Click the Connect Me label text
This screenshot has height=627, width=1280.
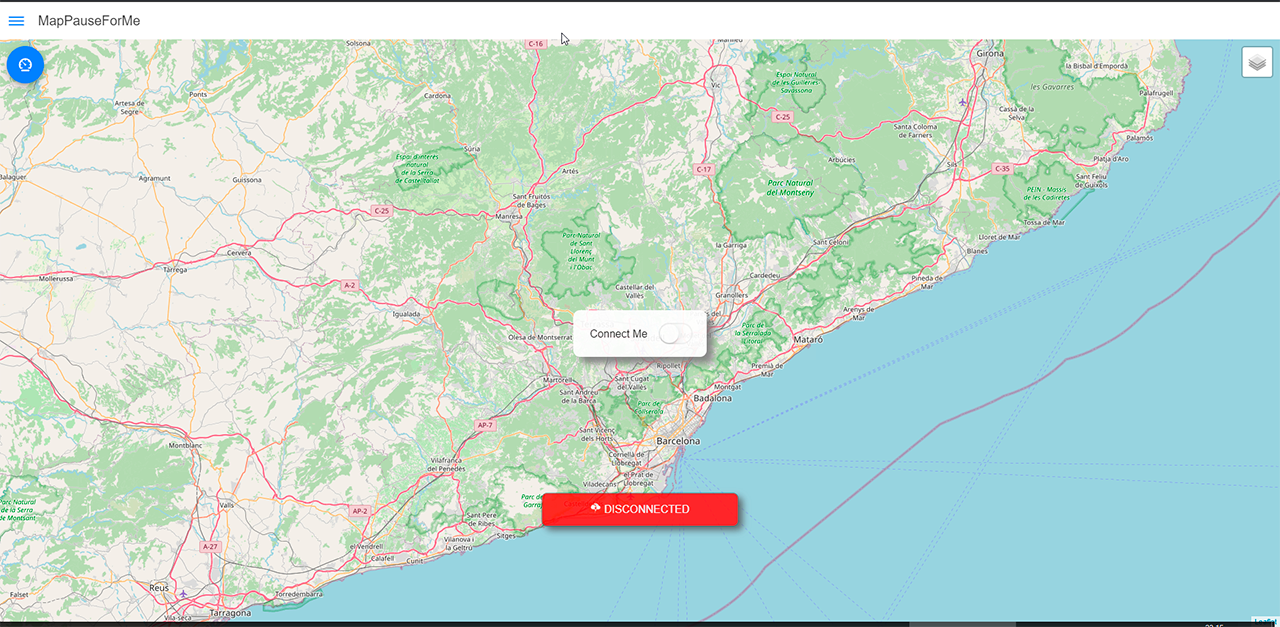click(618, 334)
